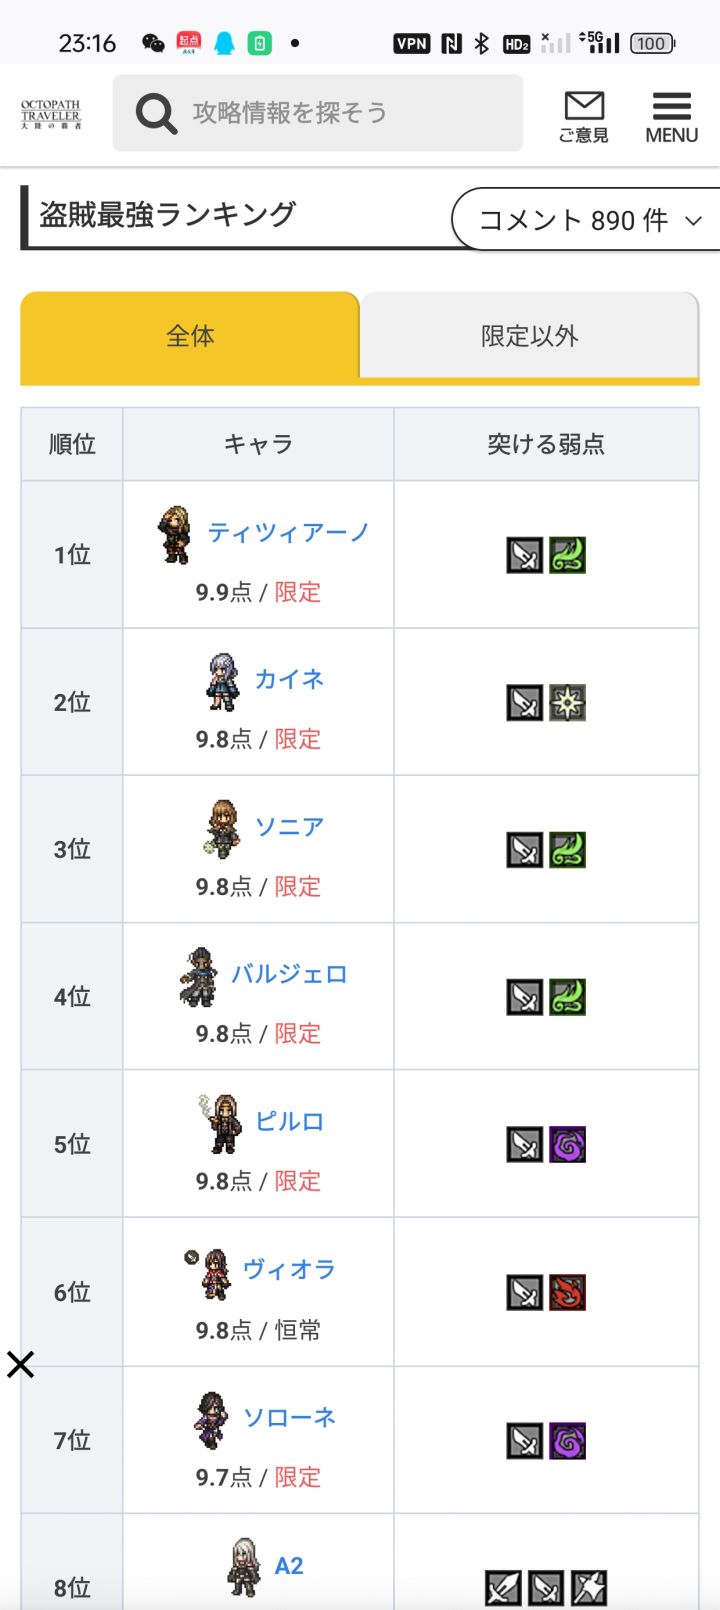Tap the search magnifier icon
Screen dimensions: 720x1610
[156, 113]
